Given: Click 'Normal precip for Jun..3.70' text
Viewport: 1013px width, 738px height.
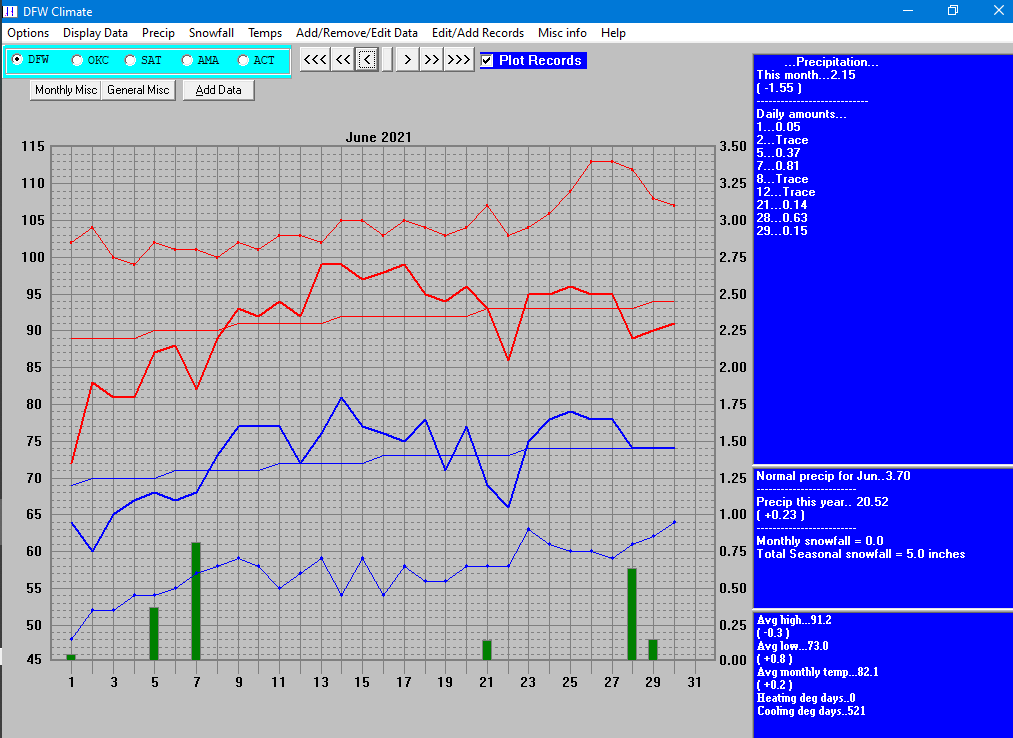Looking at the screenshot, I should pos(833,476).
